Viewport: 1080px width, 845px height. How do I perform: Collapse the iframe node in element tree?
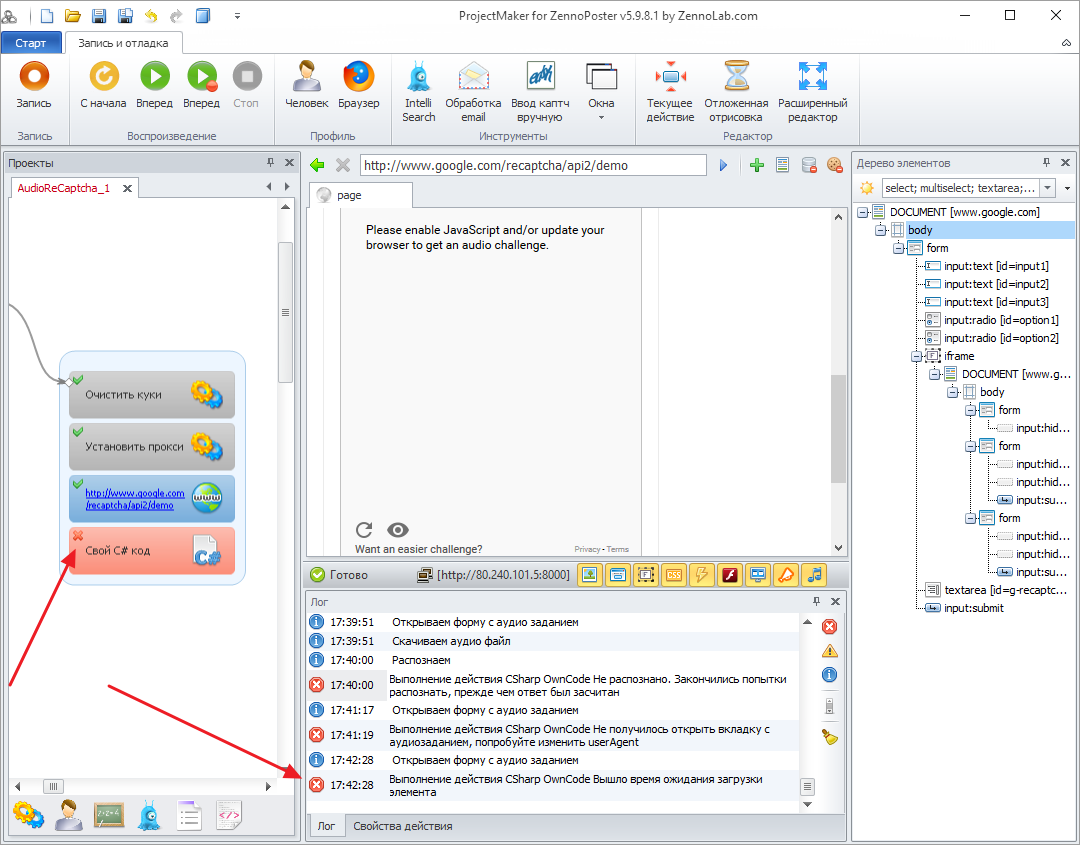coord(916,356)
